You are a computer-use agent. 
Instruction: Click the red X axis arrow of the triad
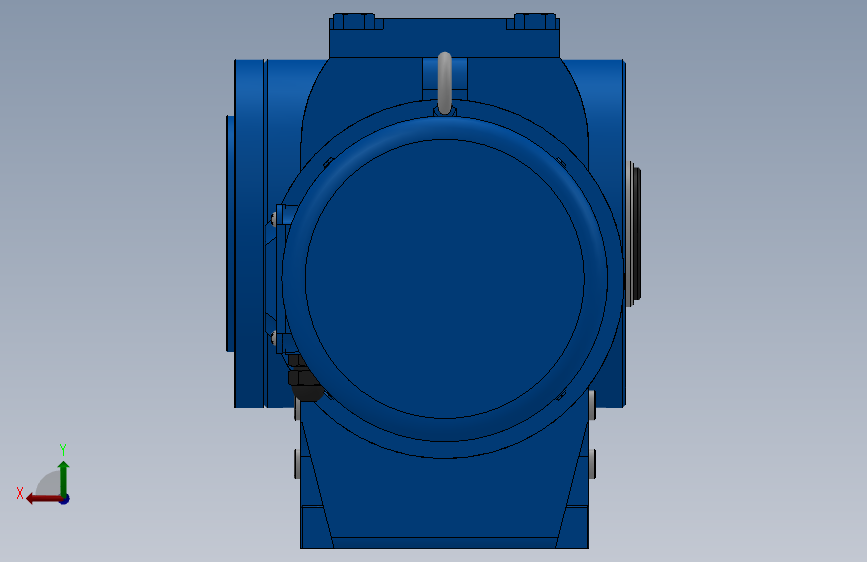[x=44, y=499]
